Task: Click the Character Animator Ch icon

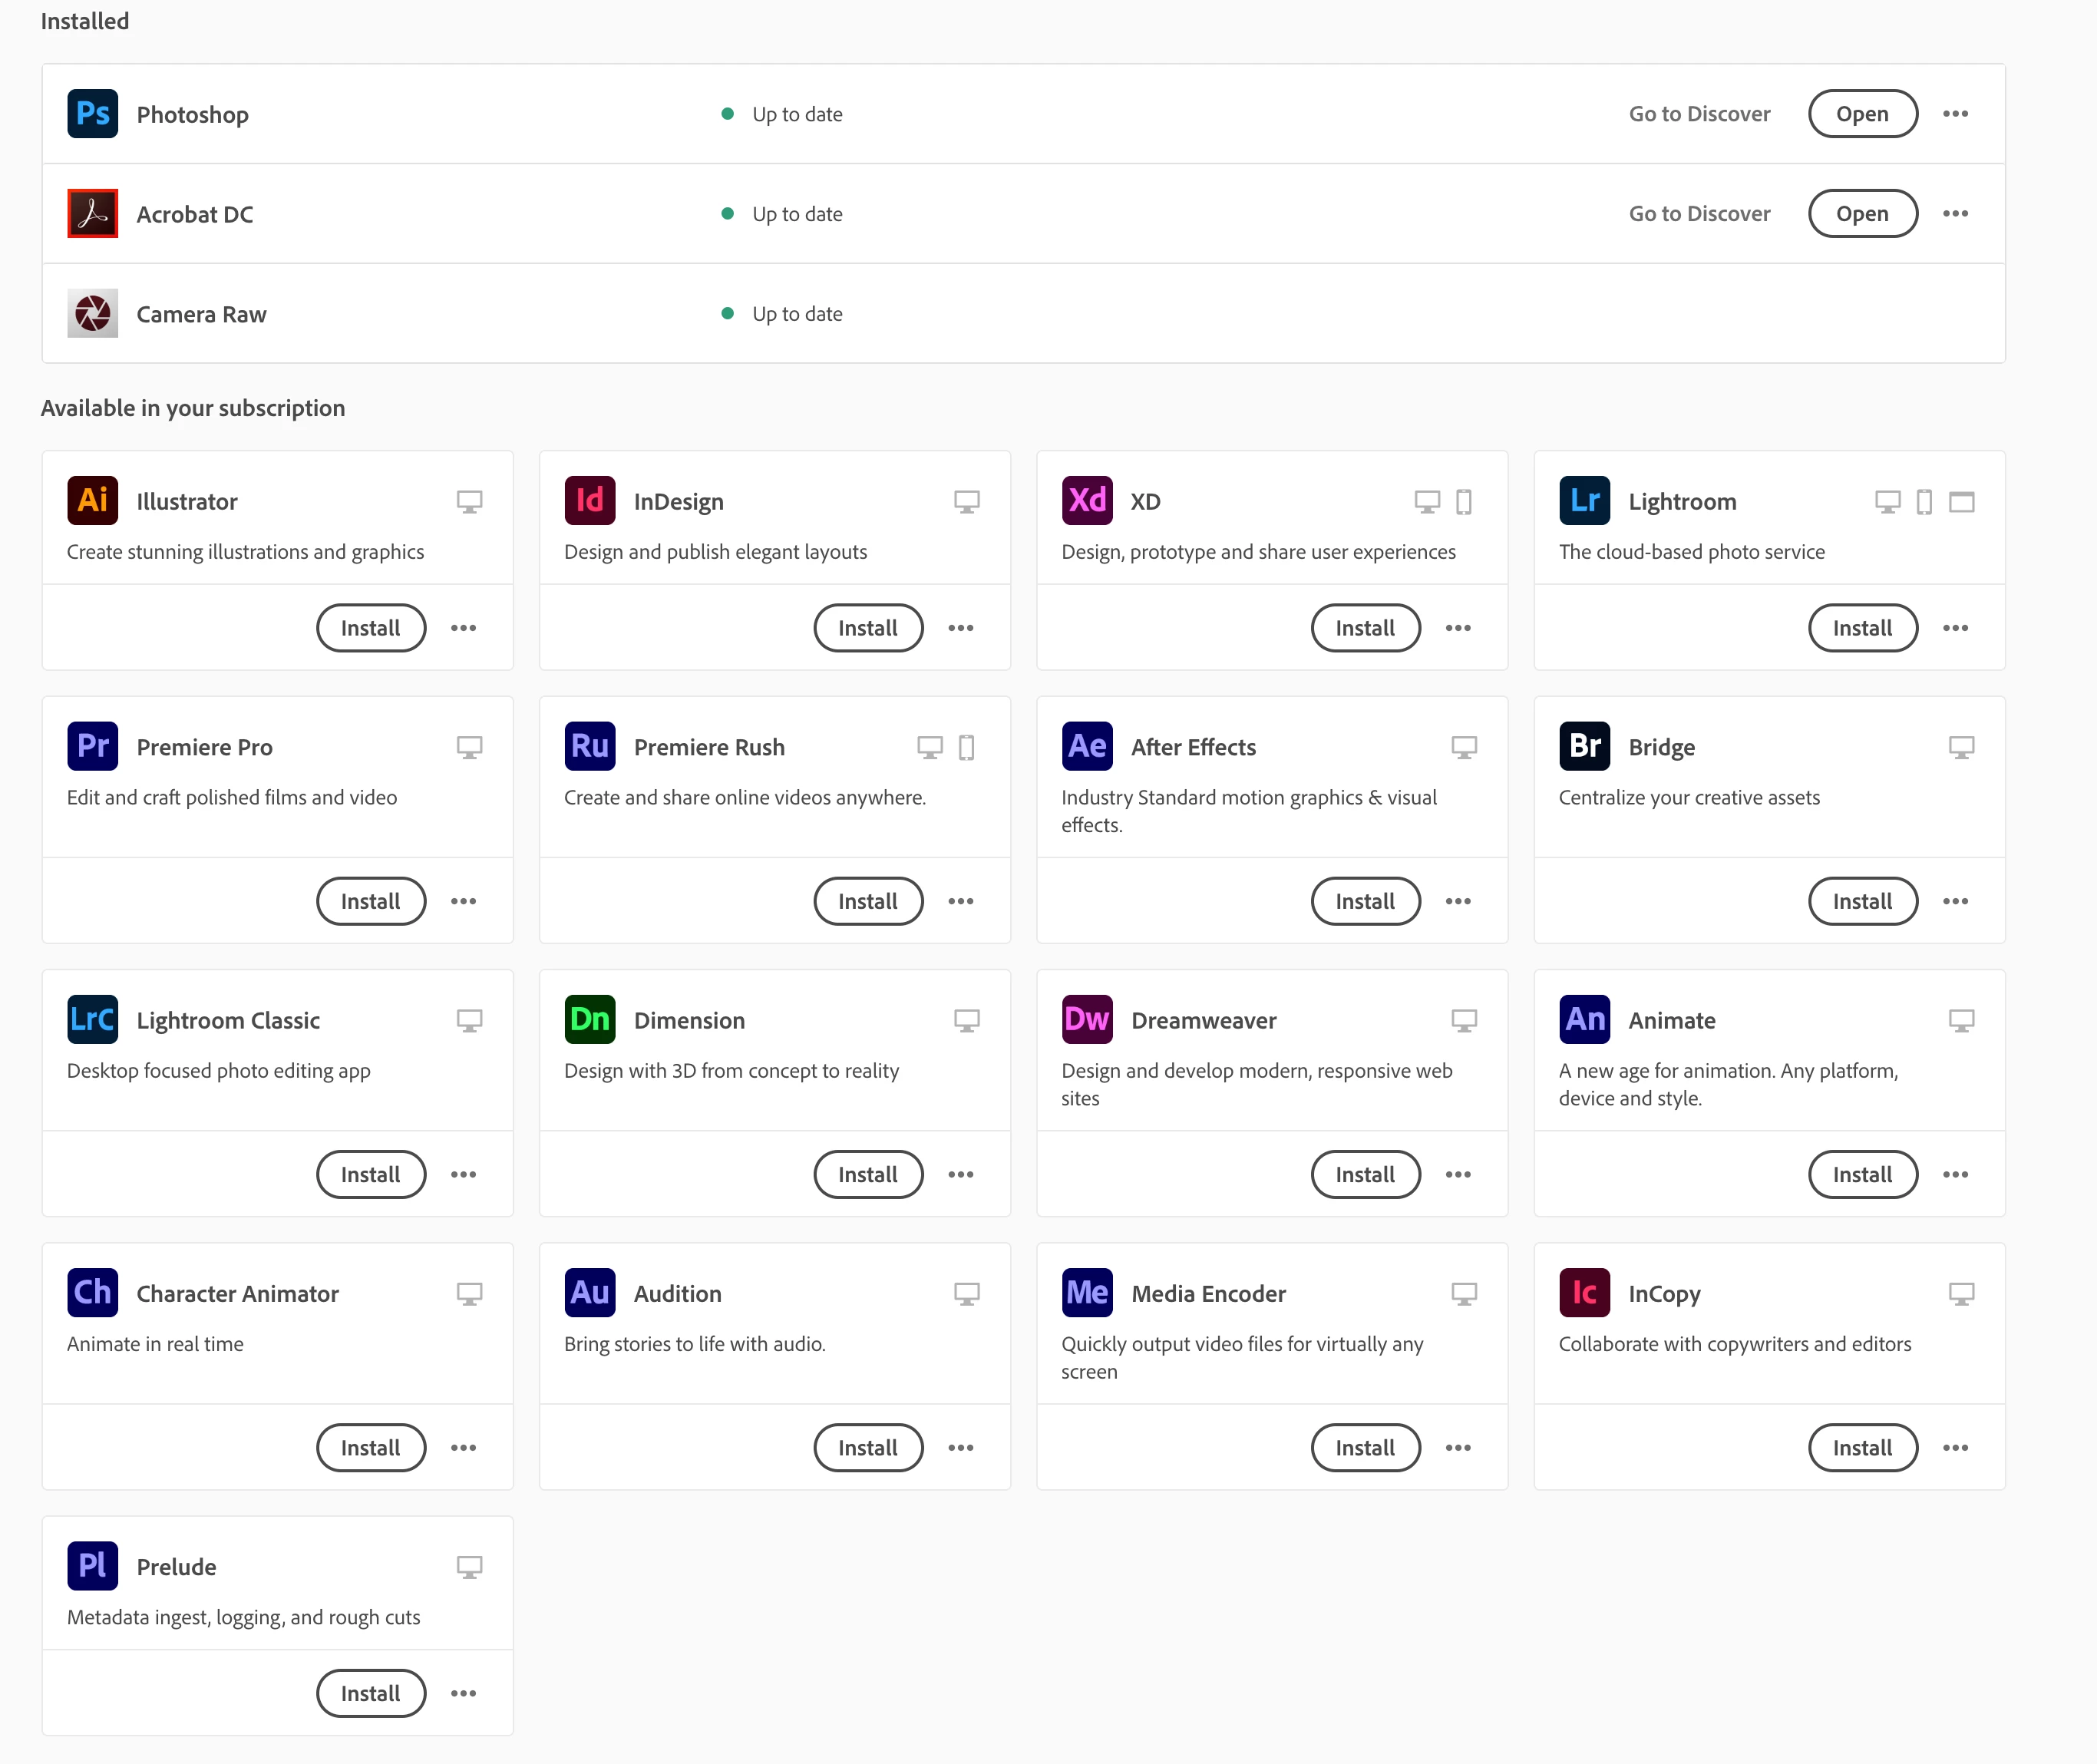Action: 92,1292
